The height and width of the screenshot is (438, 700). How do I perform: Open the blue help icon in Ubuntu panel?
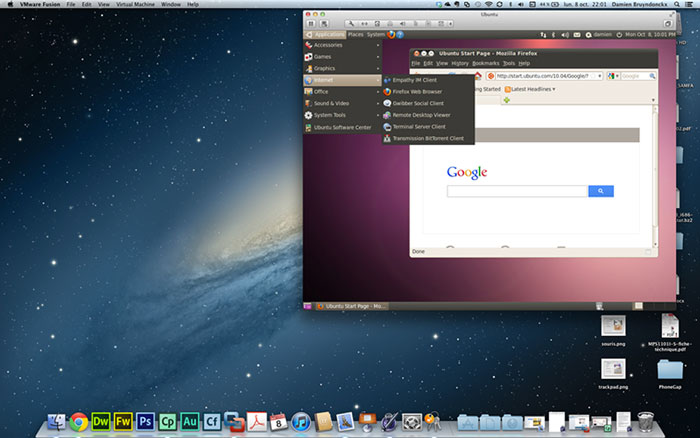click(x=400, y=34)
